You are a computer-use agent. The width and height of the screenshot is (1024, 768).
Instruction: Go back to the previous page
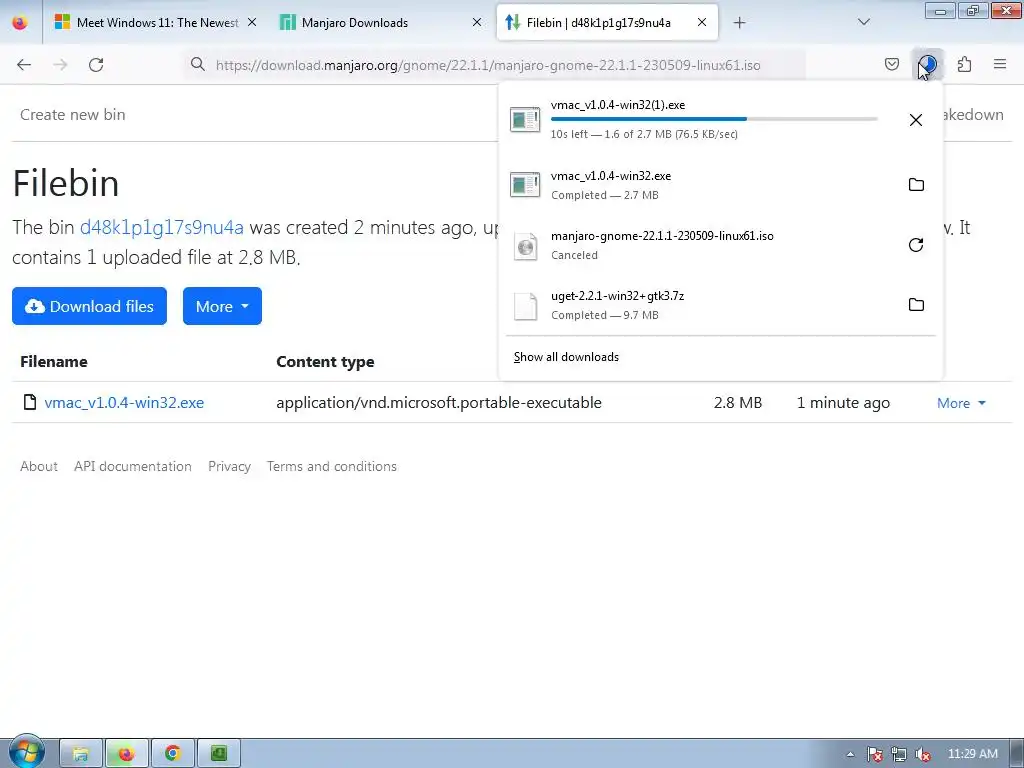(24, 65)
